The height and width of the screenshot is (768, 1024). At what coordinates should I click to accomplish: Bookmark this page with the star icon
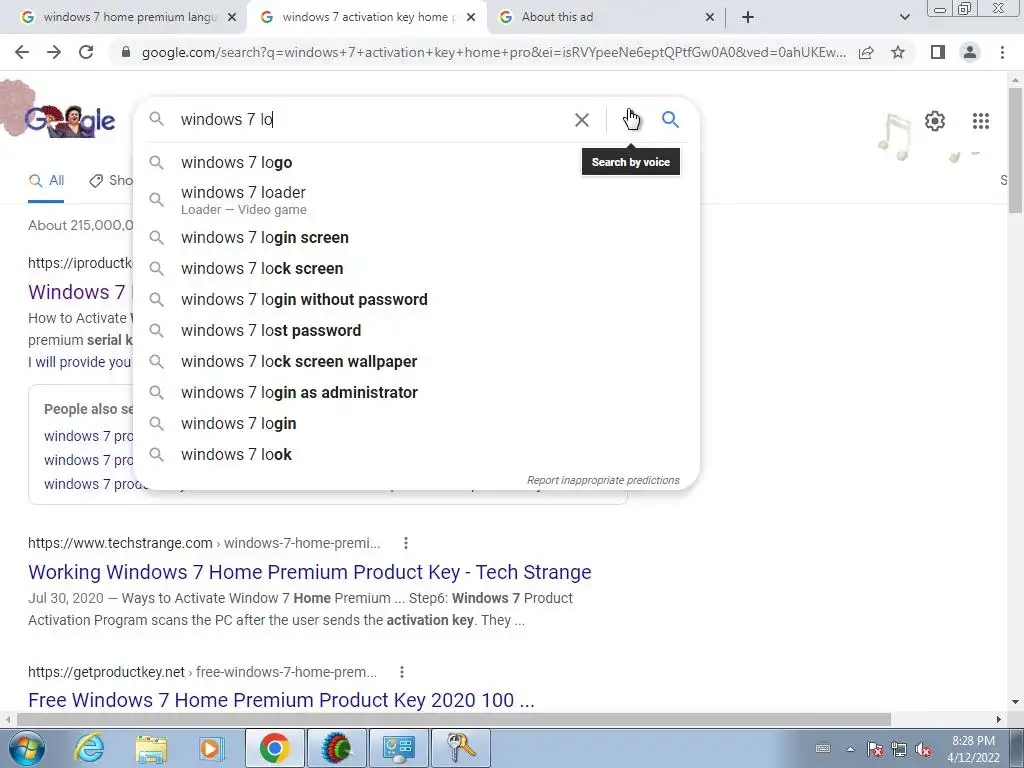pyautogui.click(x=898, y=52)
